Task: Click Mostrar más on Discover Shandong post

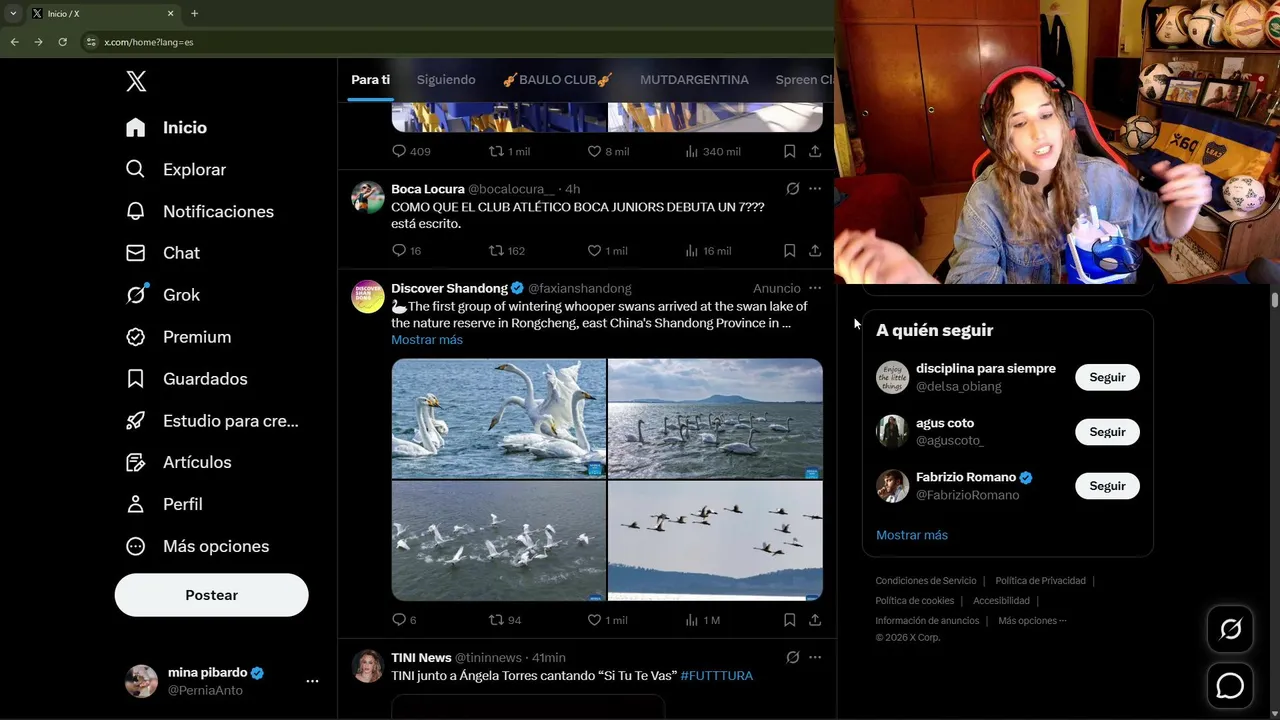Action: tap(427, 340)
